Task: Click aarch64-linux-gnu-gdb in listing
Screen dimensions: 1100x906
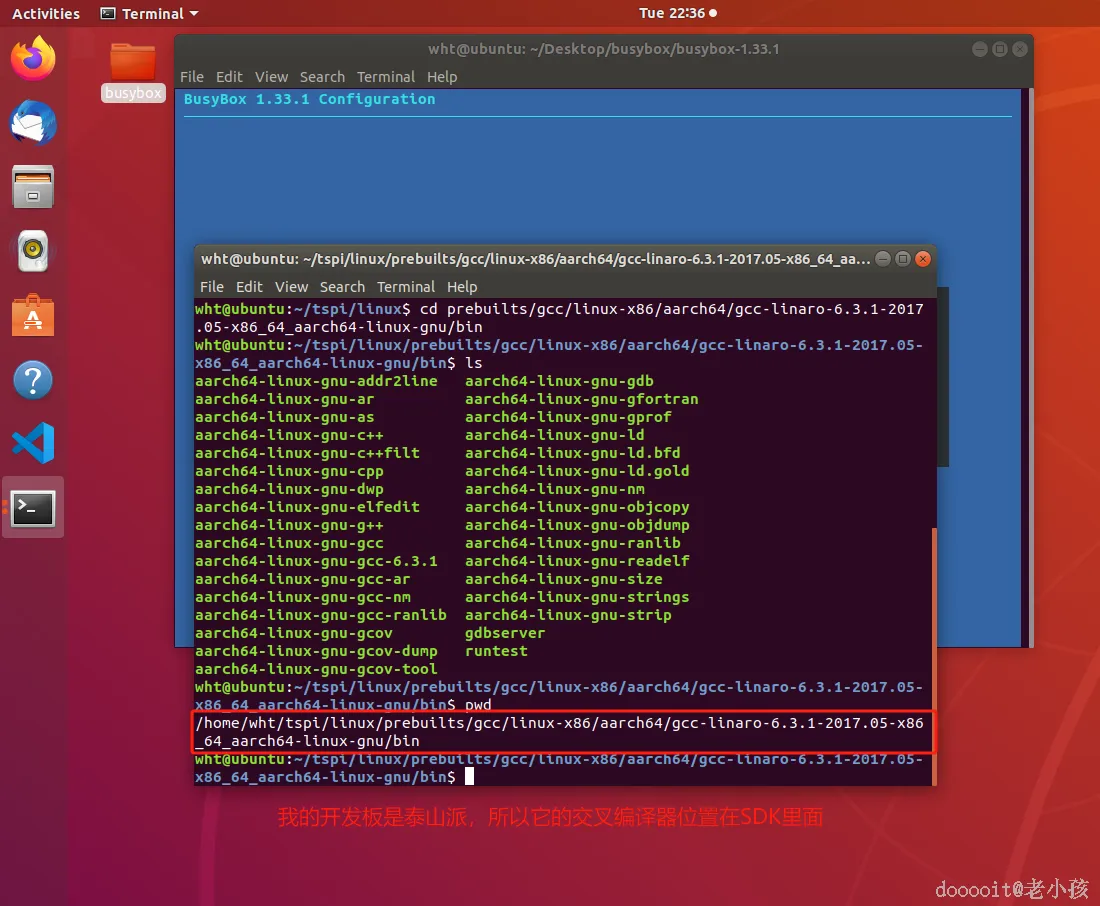Action: coord(559,381)
